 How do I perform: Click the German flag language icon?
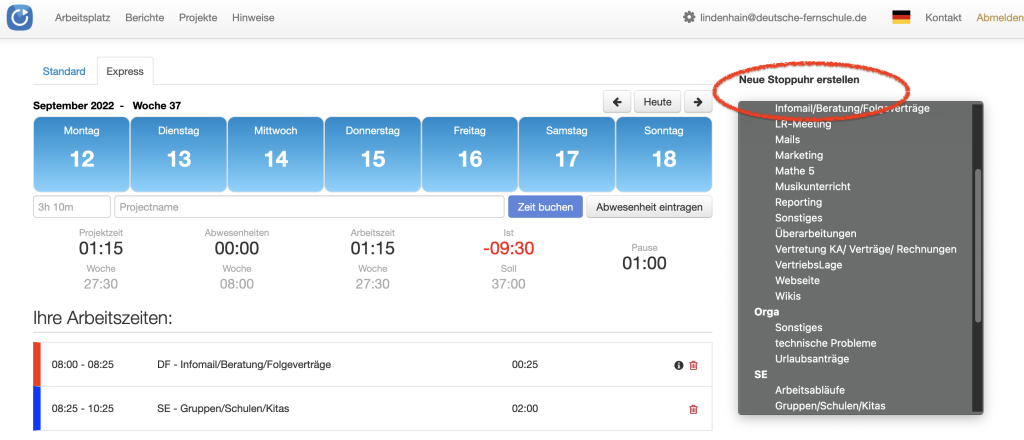(901, 17)
